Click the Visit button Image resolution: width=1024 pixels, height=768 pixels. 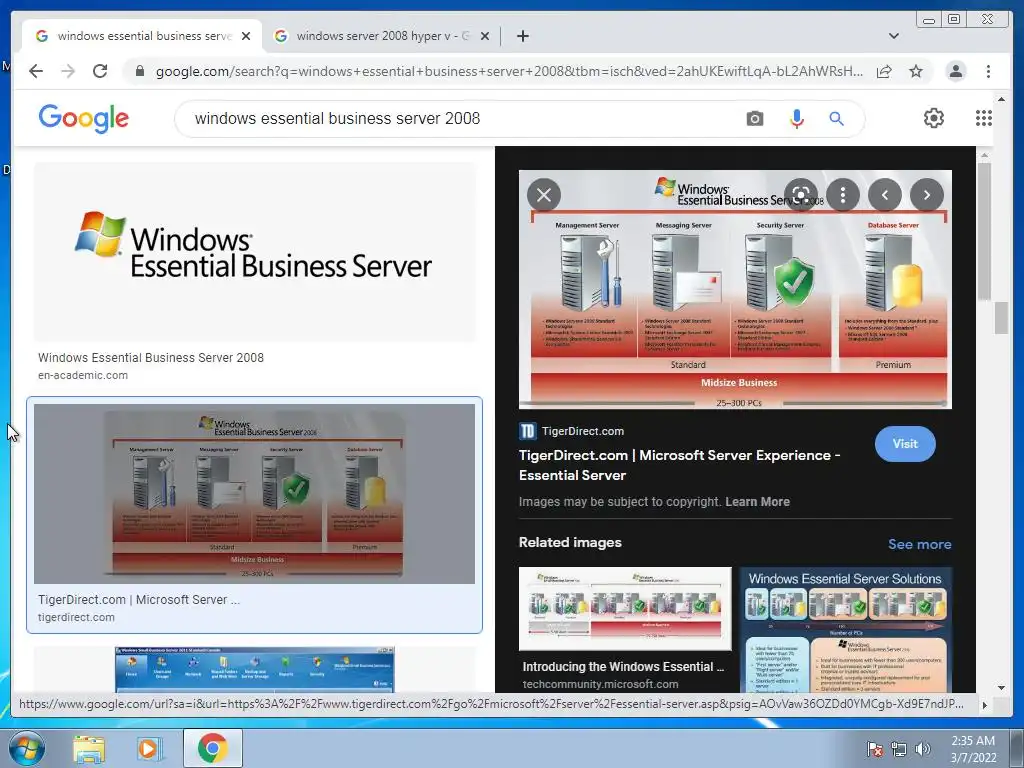[x=905, y=444]
